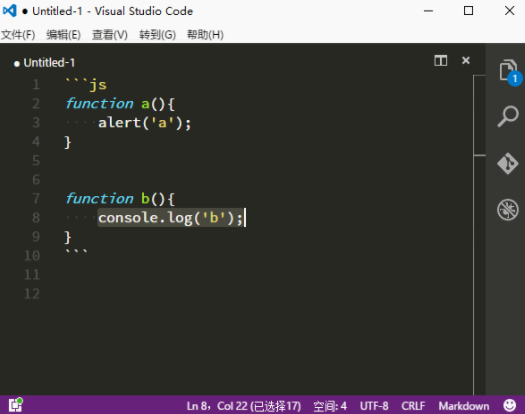Click on alert('a'); code line

click(144, 123)
